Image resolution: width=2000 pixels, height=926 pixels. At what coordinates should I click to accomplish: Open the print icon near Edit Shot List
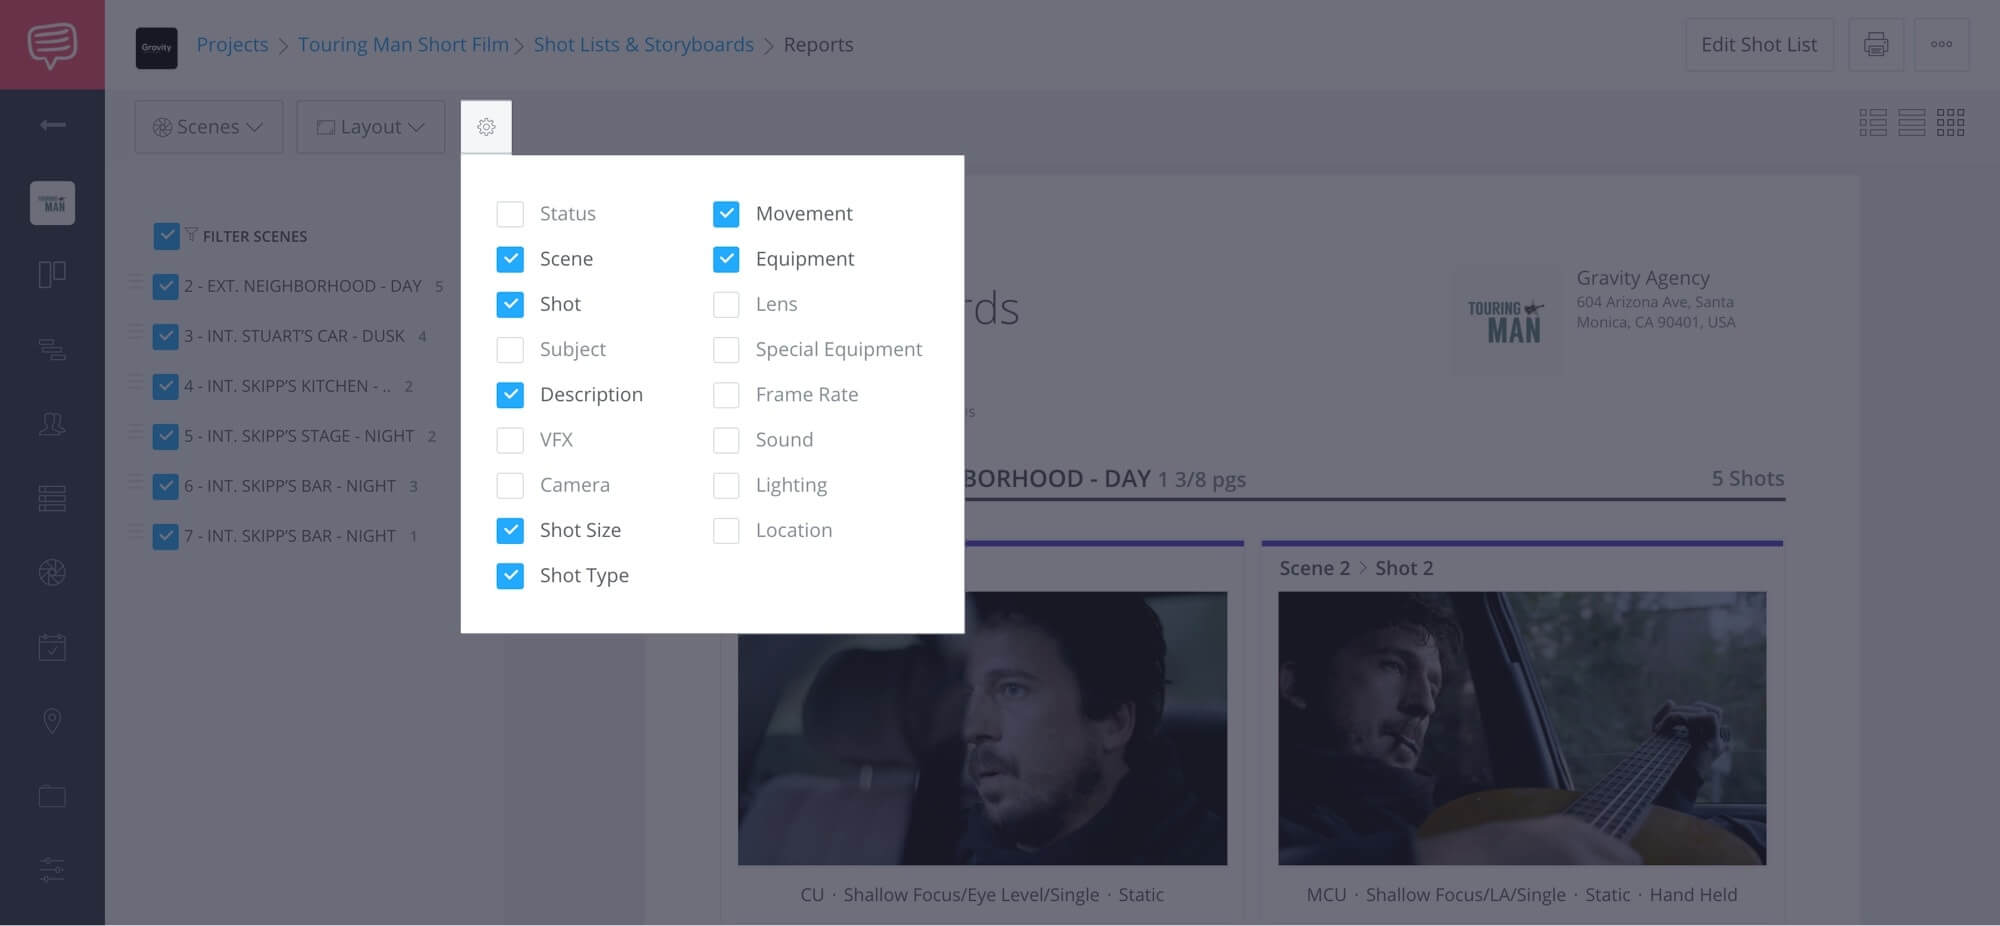(1876, 44)
